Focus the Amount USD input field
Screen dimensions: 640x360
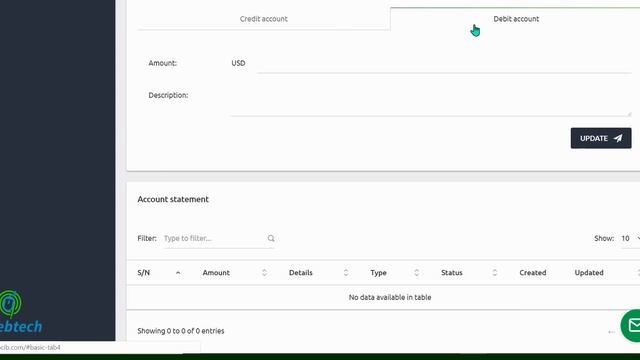[x=444, y=63]
